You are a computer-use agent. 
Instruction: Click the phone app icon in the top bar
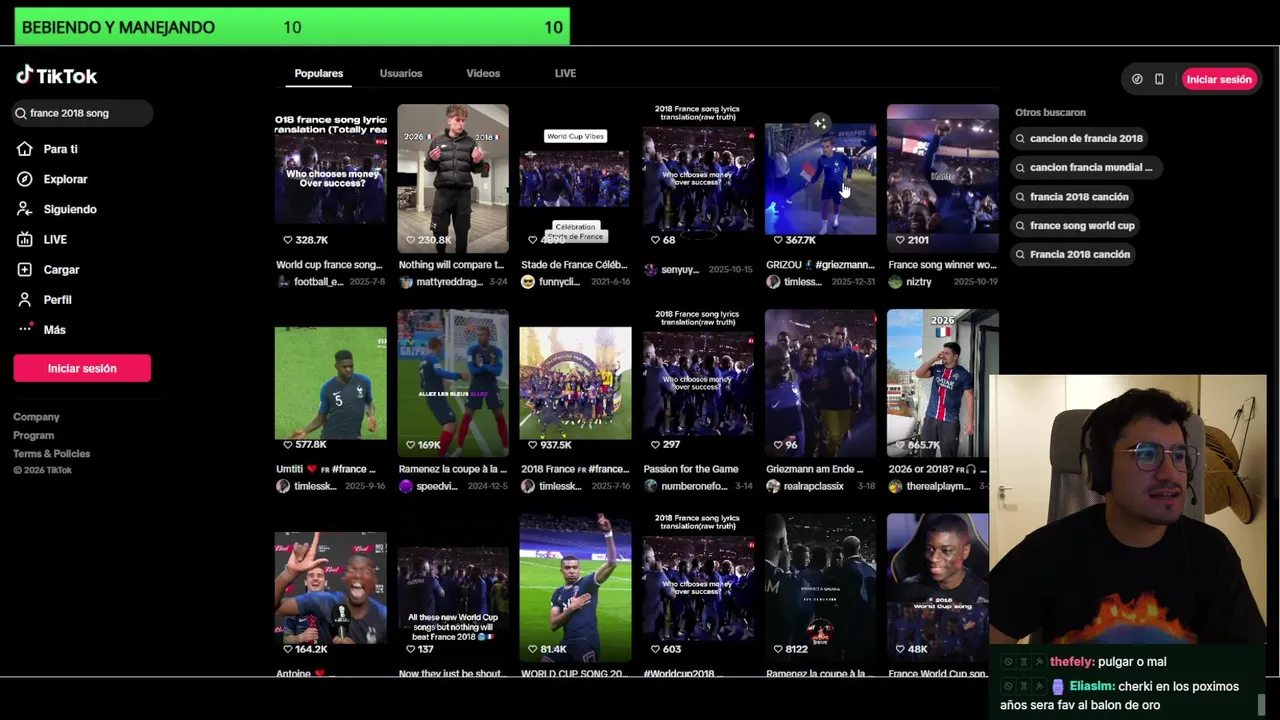[1159, 79]
